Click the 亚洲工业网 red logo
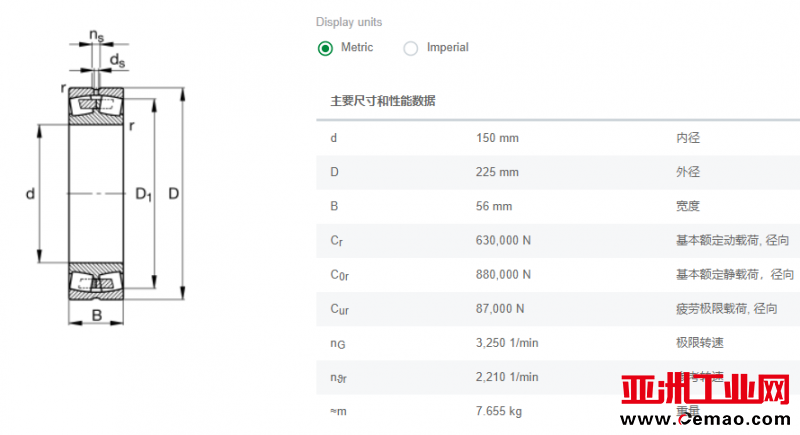 coord(705,390)
